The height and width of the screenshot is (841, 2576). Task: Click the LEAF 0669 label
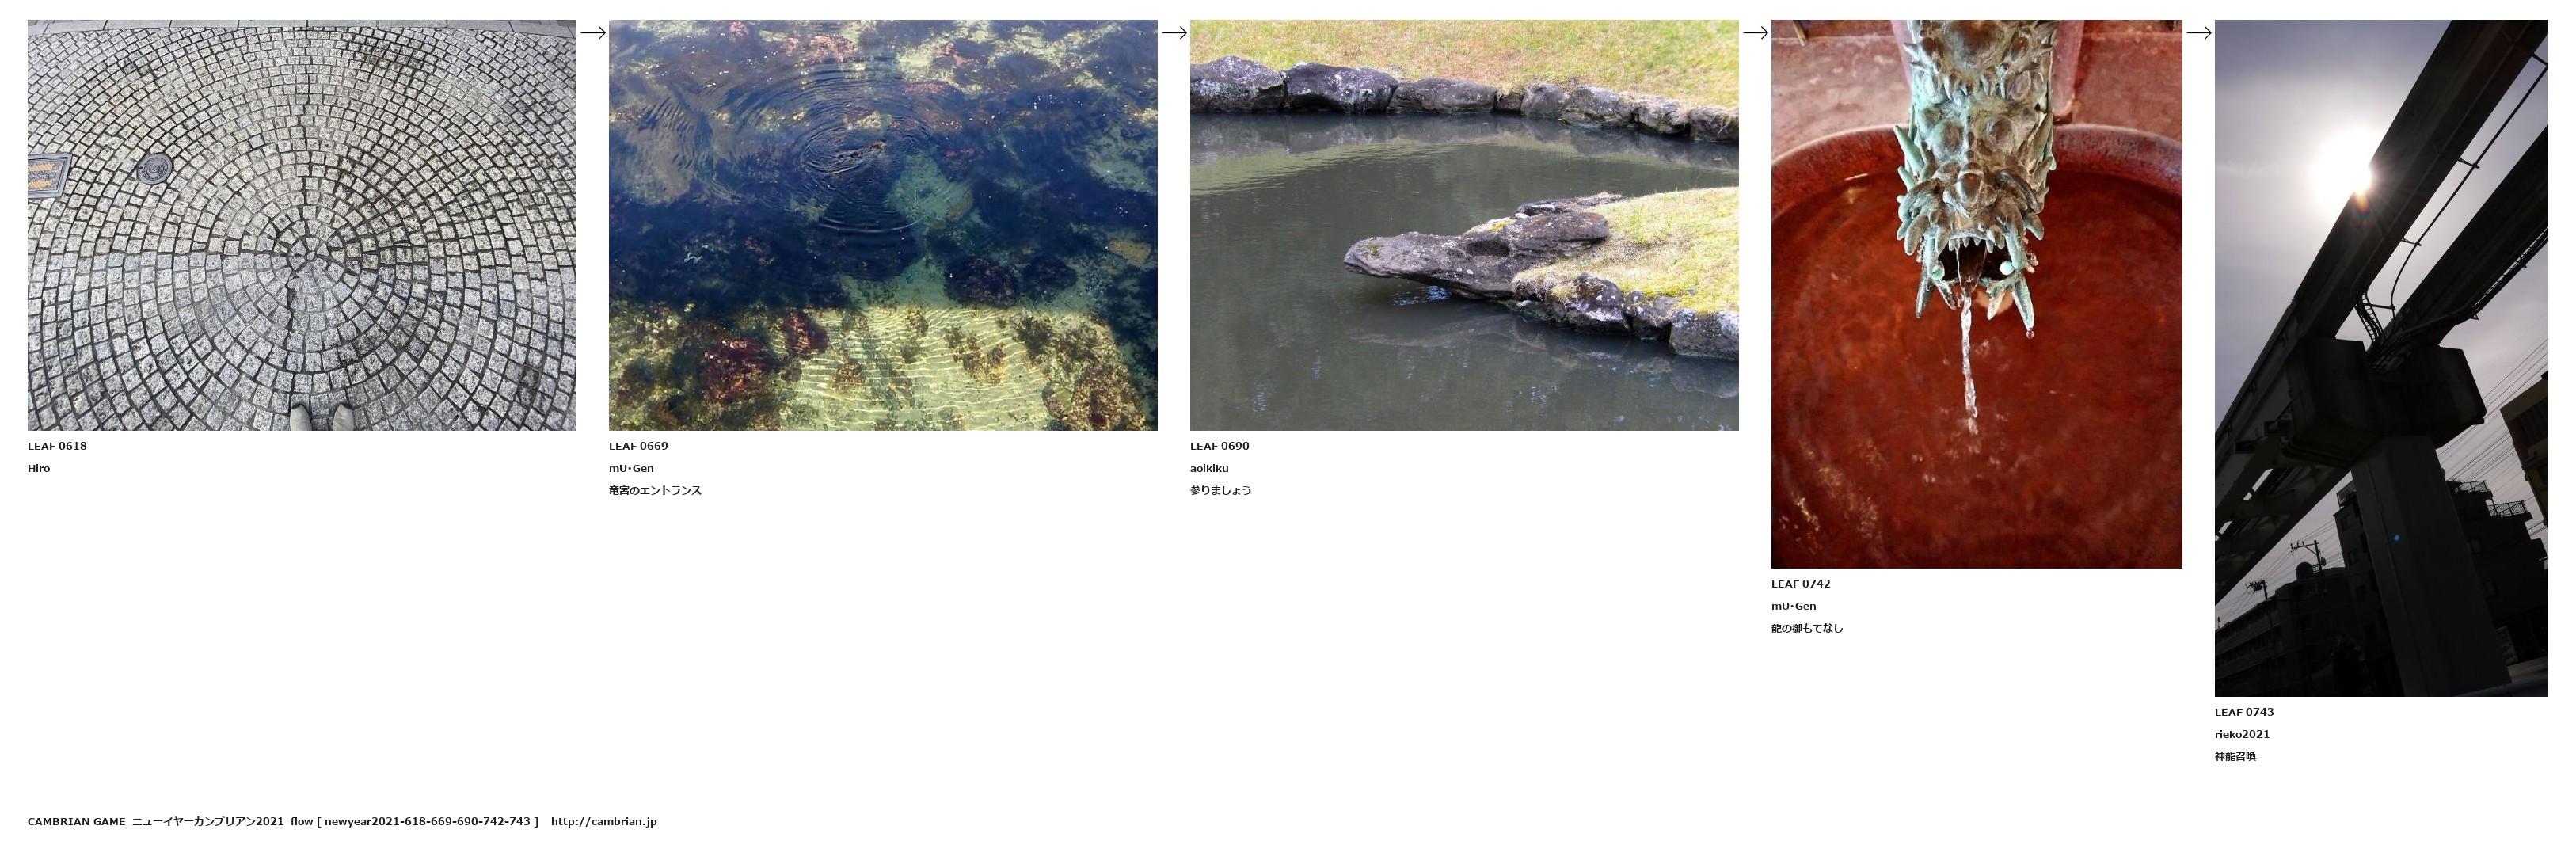(x=638, y=446)
